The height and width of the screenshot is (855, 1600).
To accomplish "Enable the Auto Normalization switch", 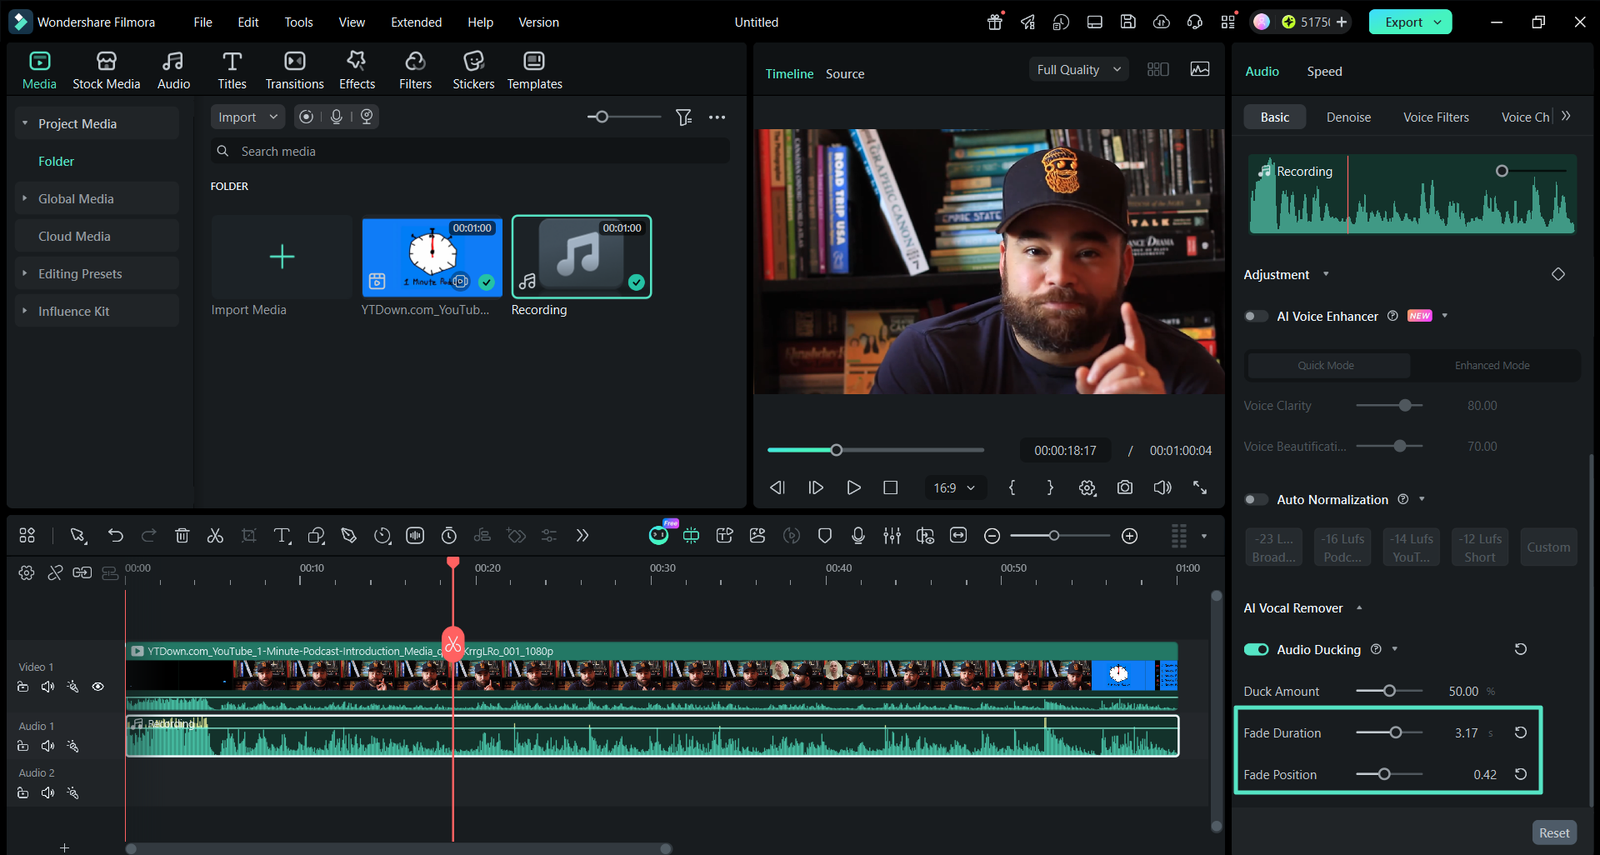I will click(x=1255, y=500).
